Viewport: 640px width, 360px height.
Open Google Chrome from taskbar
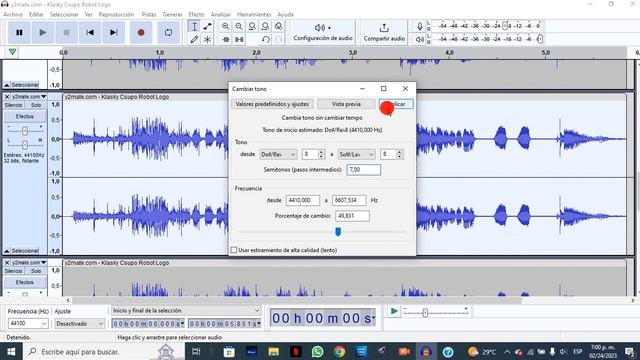[339, 351]
